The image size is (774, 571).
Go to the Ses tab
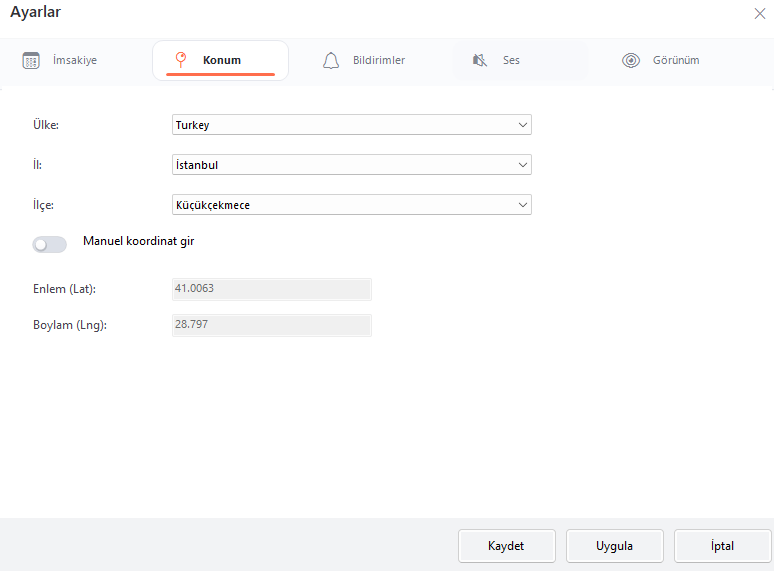[511, 60]
